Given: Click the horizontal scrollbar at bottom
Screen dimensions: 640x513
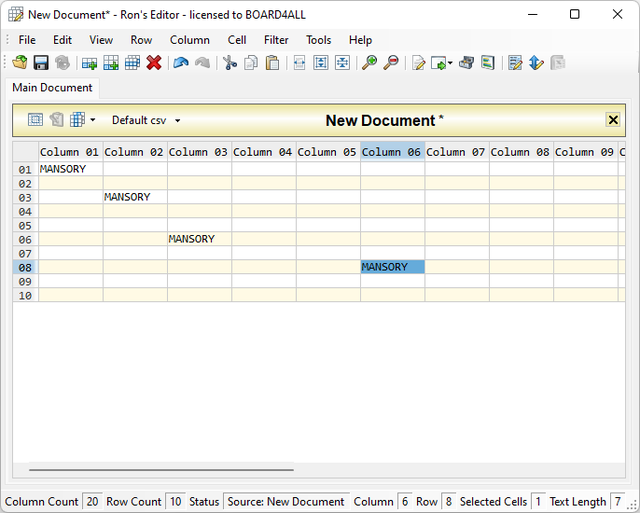Looking at the screenshot, I should click(160, 468).
